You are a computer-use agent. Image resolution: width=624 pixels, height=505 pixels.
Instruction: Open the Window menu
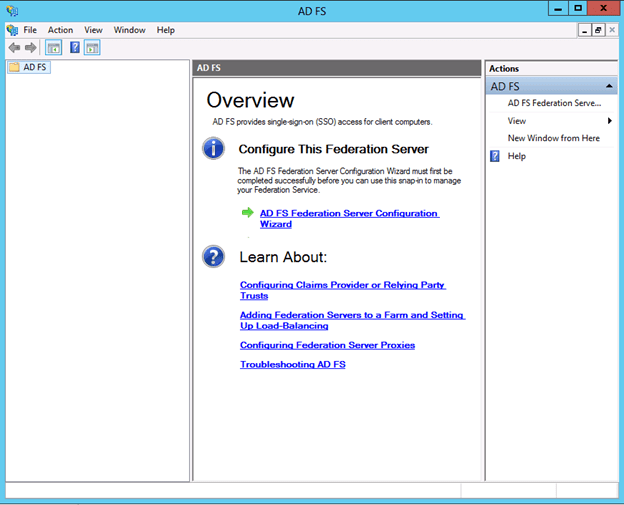click(x=129, y=30)
